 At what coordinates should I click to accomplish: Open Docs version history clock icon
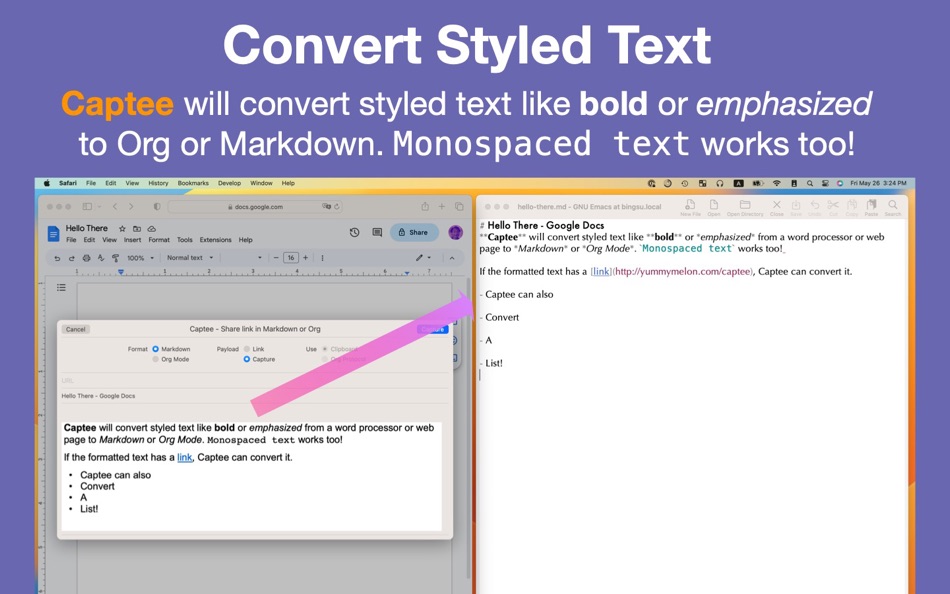click(x=354, y=232)
